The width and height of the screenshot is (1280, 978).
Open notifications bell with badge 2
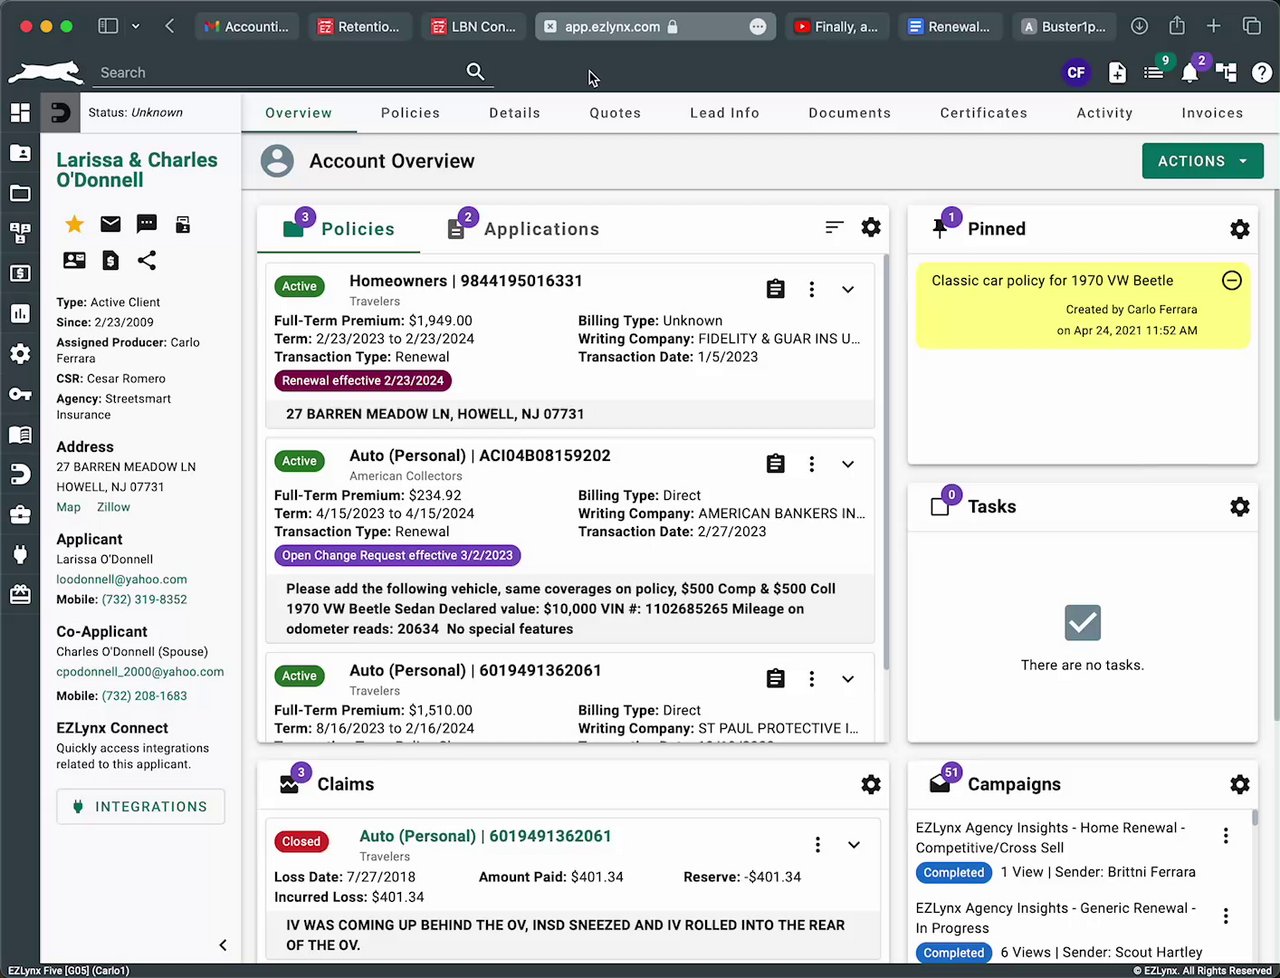[x=1190, y=72]
